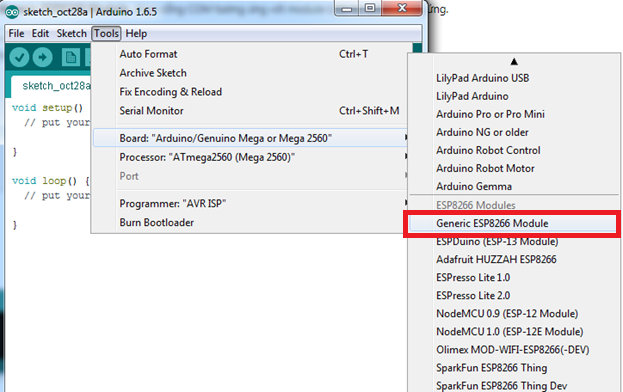Open Serial Monitor
This screenshot has width=623, height=392.
(252, 111)
